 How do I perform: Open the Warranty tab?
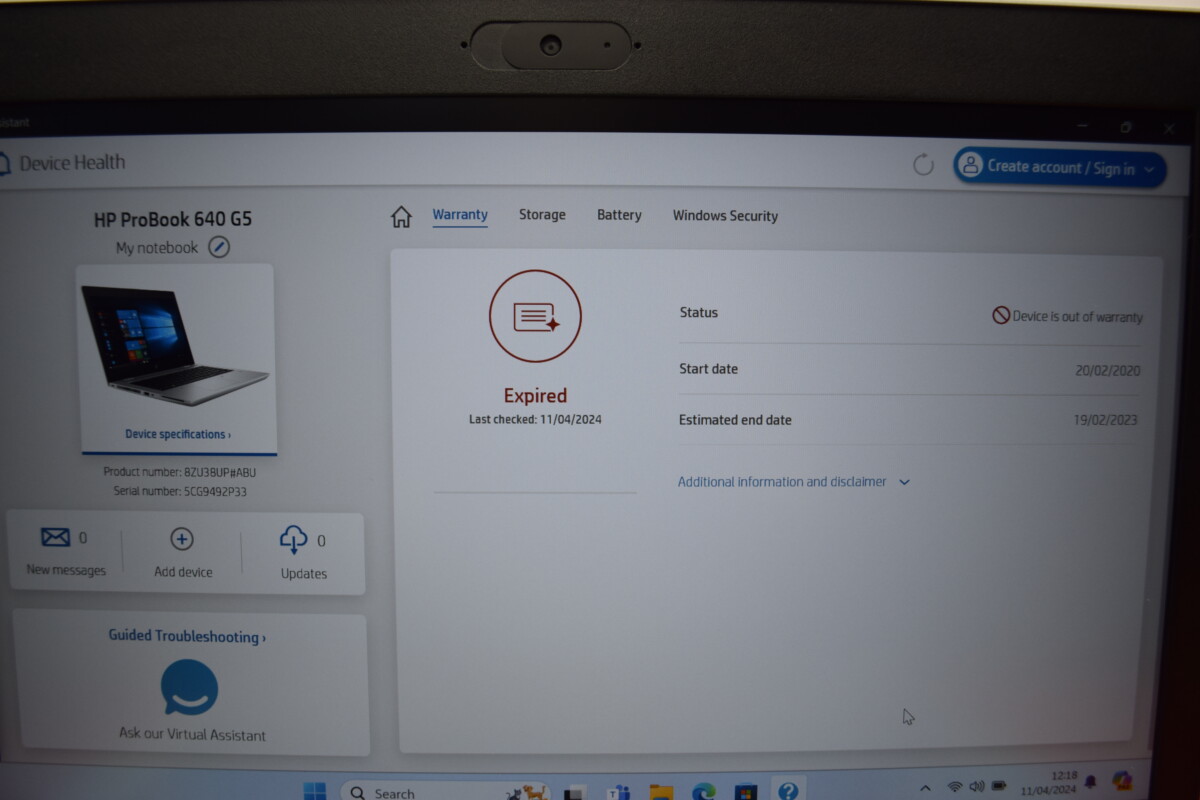tap(460, 214)
